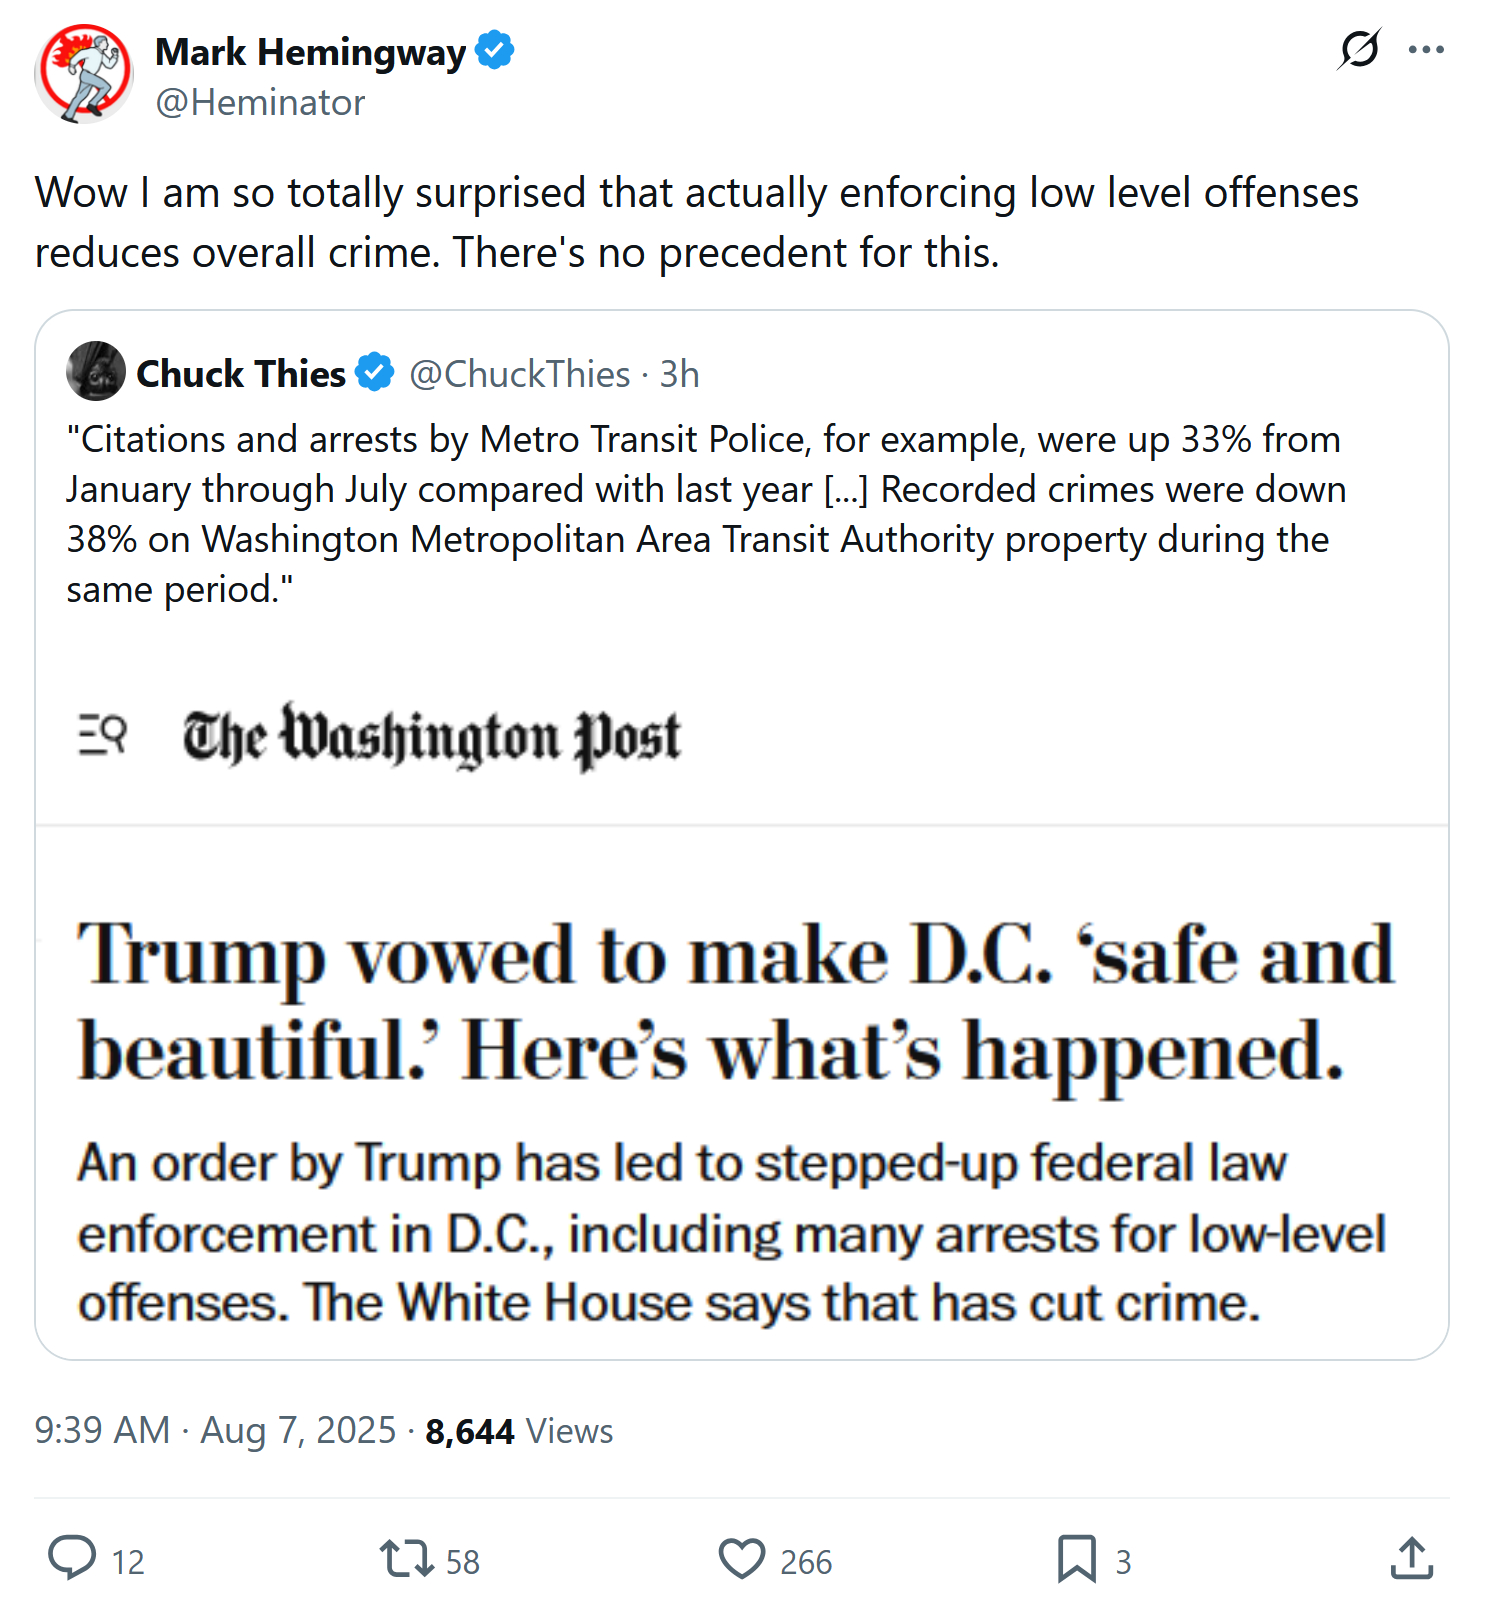
Task: Click the Washington Post search menu icon
Action: click(x=102, y=735)
